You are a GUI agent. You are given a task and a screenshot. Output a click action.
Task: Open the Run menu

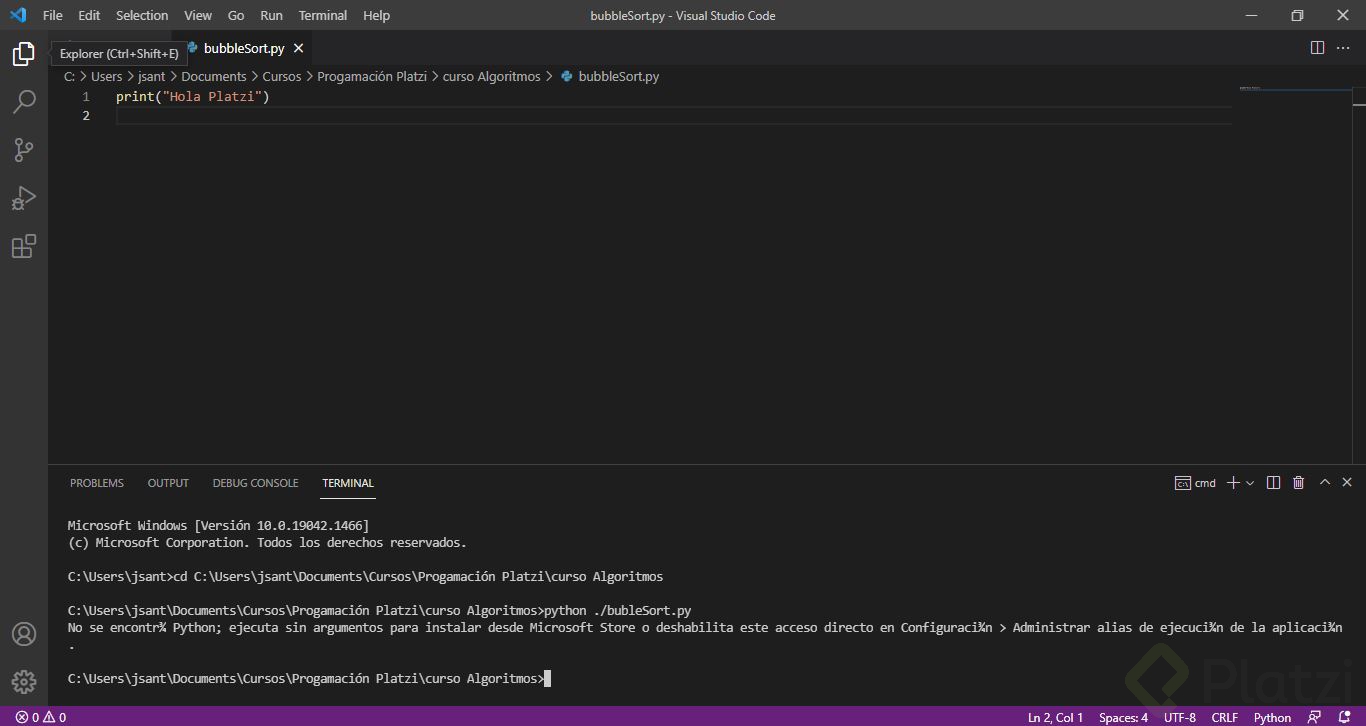click(x=271, y=15)
